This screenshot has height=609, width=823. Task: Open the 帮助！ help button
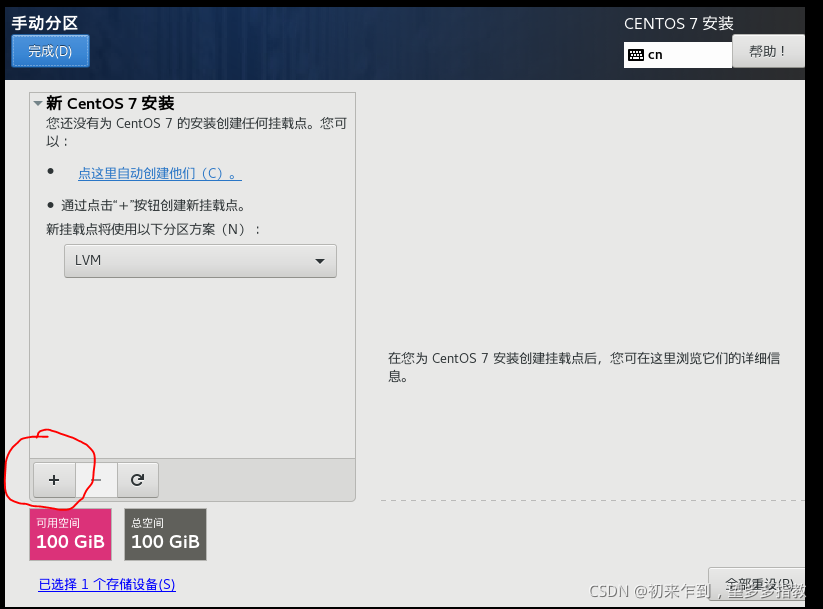[768, 51]
